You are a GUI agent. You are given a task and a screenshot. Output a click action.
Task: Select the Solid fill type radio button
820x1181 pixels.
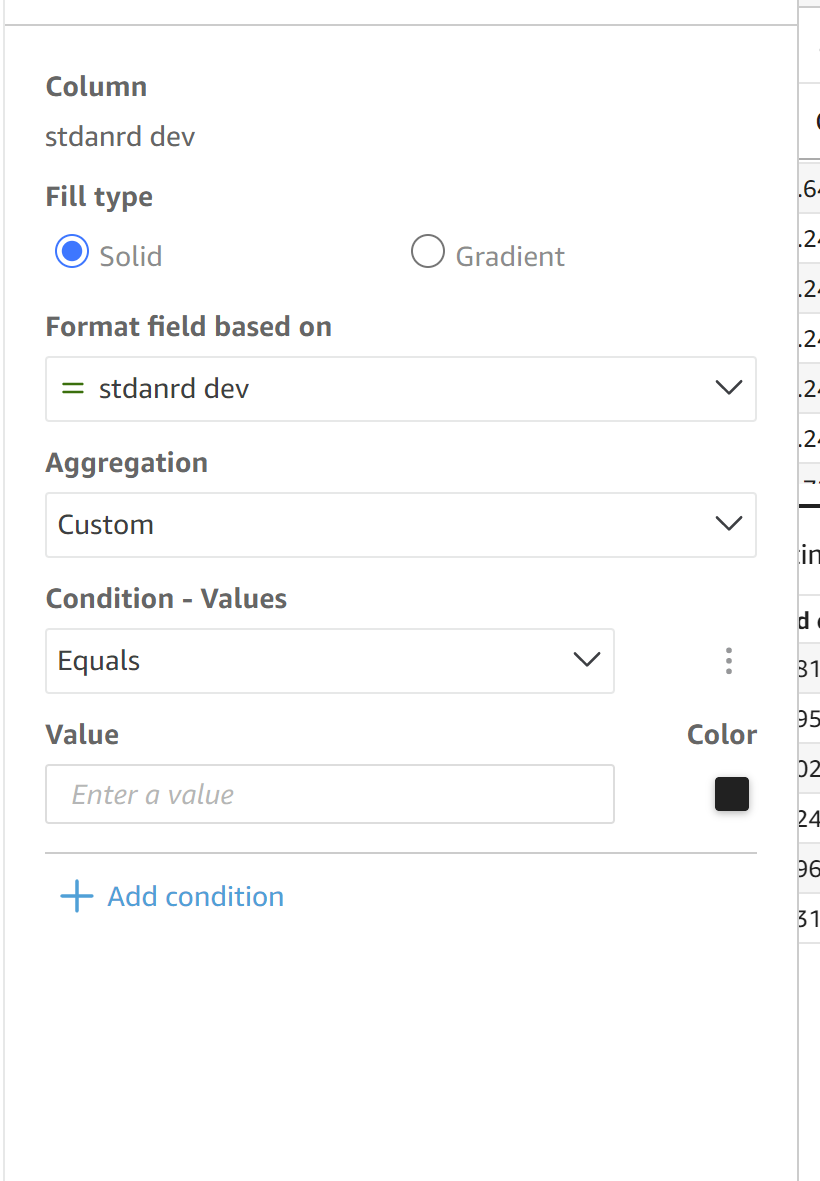(x=72, y=252)
